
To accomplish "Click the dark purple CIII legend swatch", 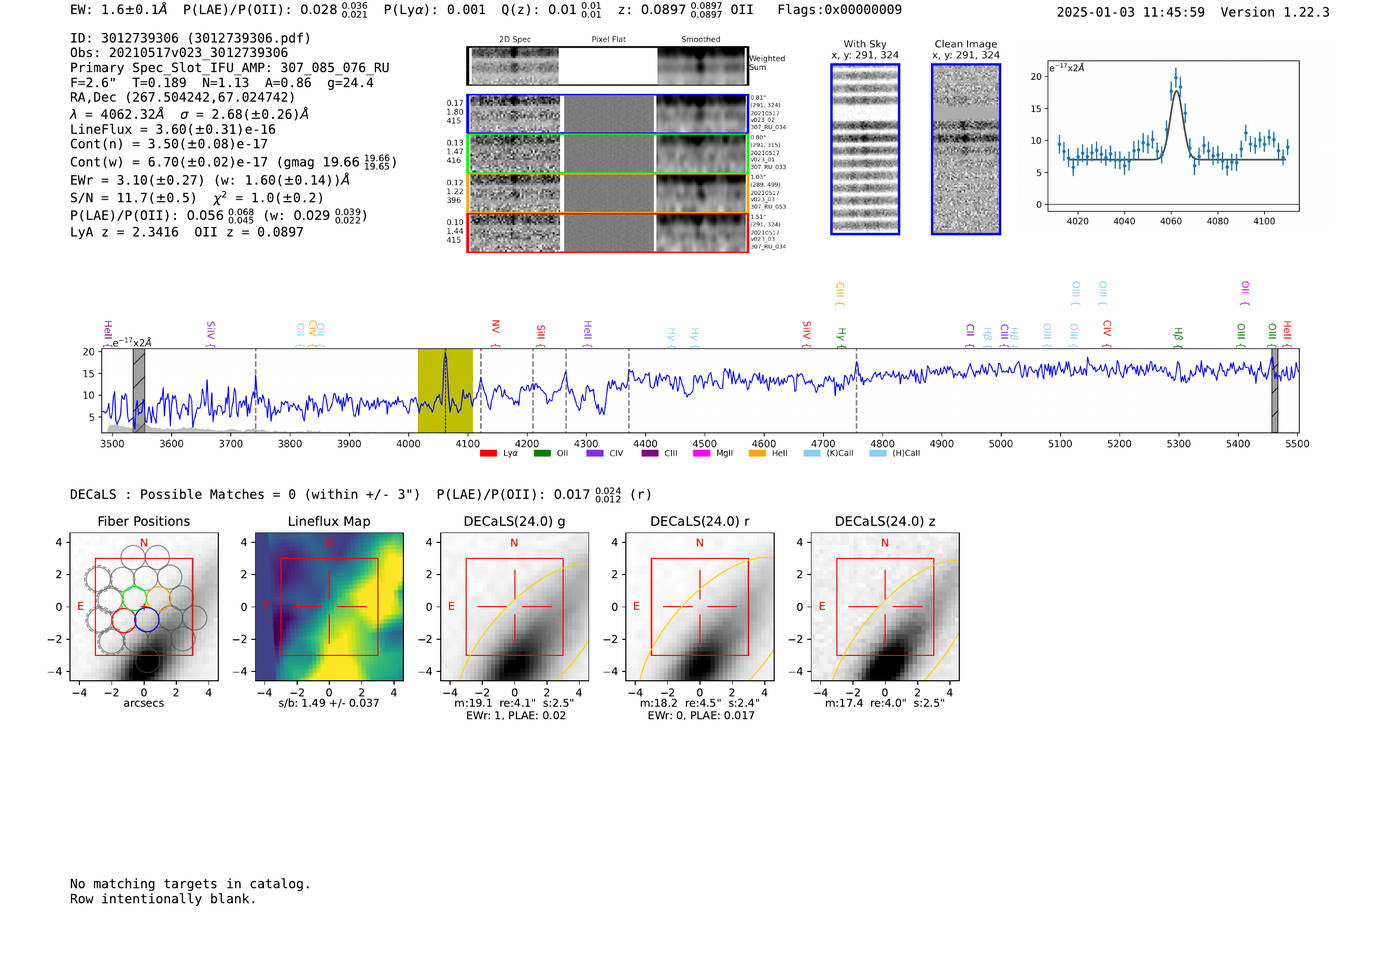I will (x=650, y=453).
